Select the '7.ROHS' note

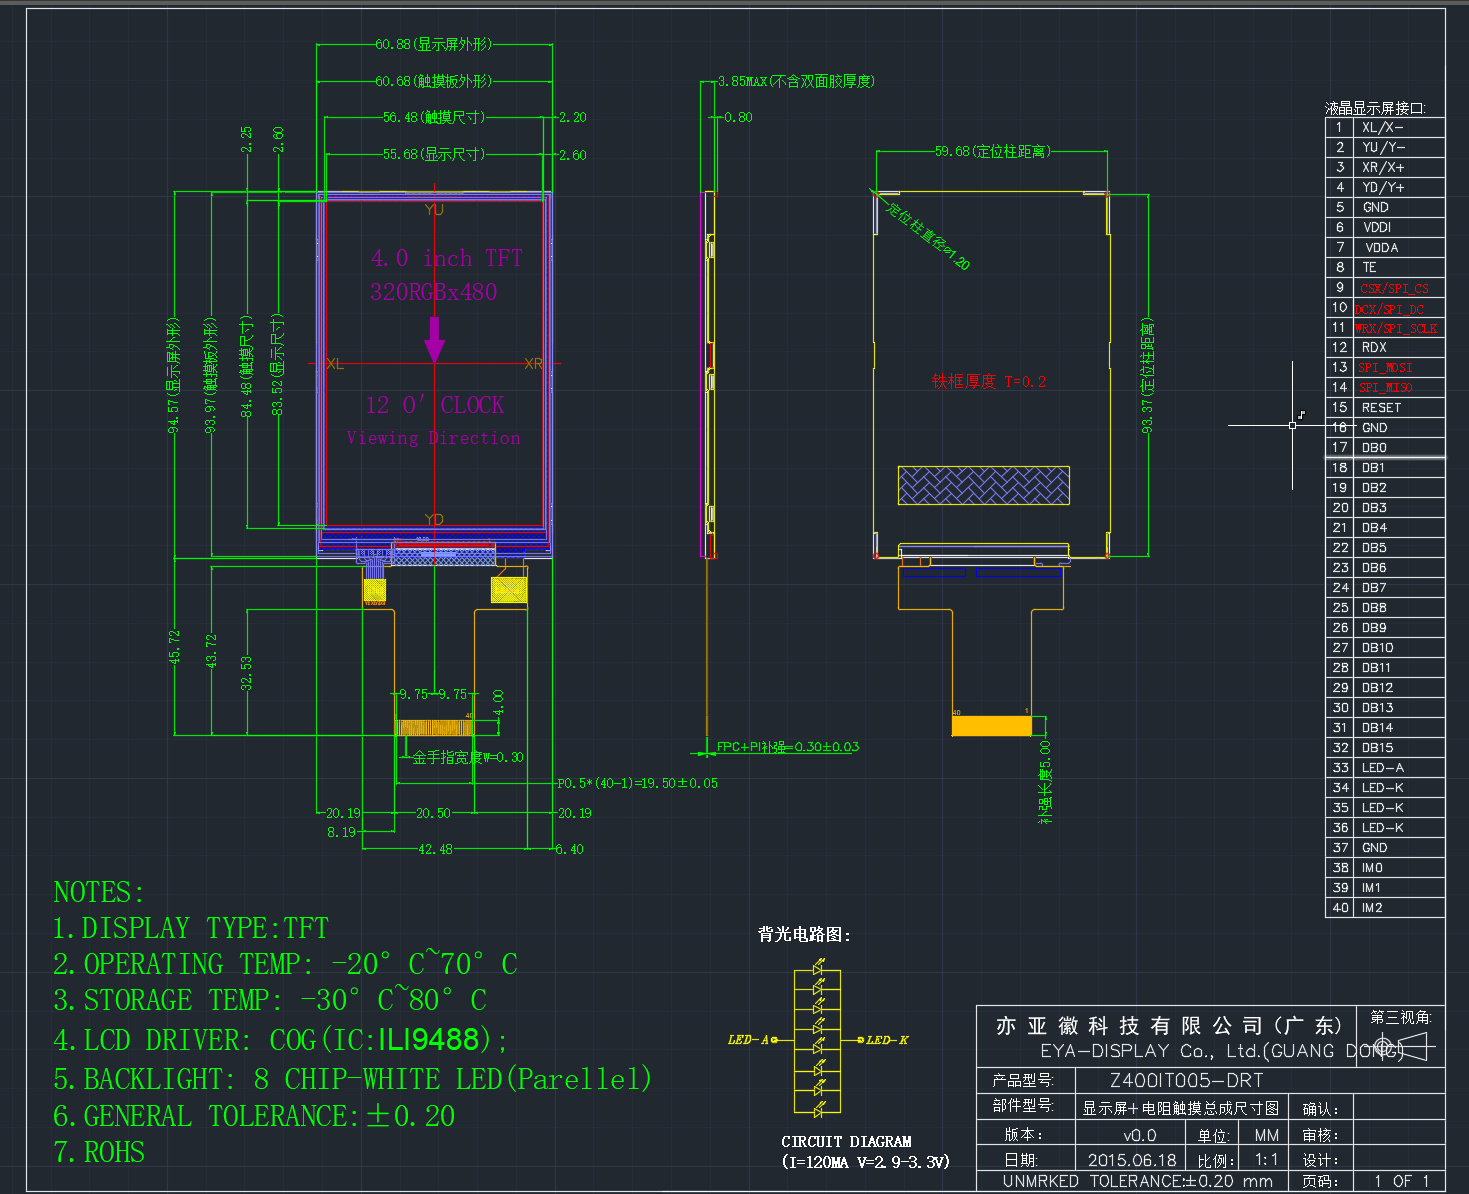tap(99, 1152)
